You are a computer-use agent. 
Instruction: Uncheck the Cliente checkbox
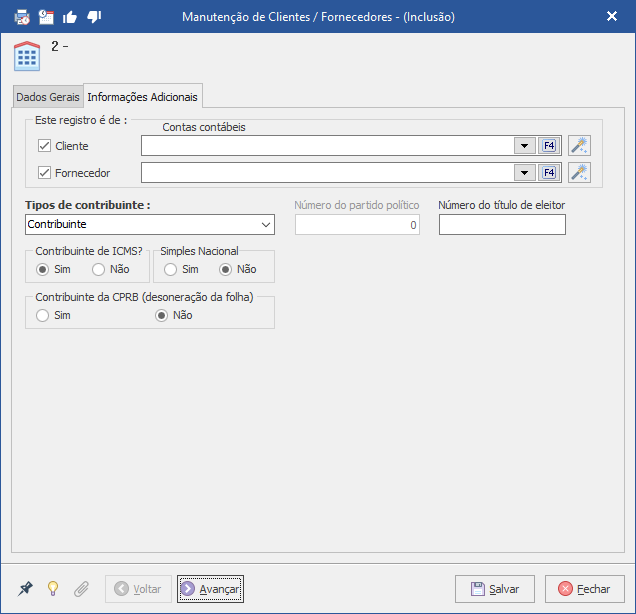click(44, 146)
